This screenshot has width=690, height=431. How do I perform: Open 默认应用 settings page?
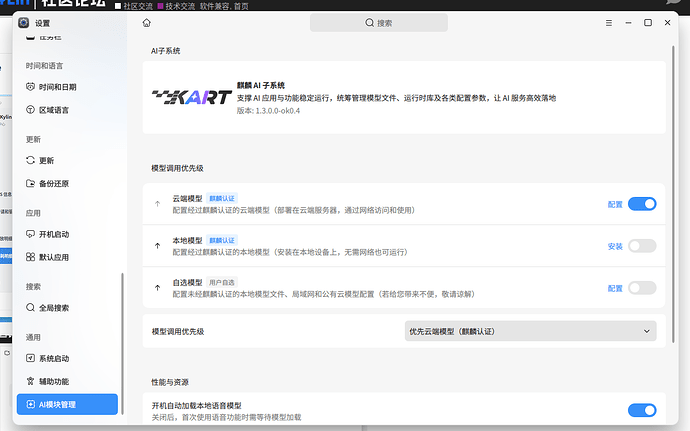67,257
